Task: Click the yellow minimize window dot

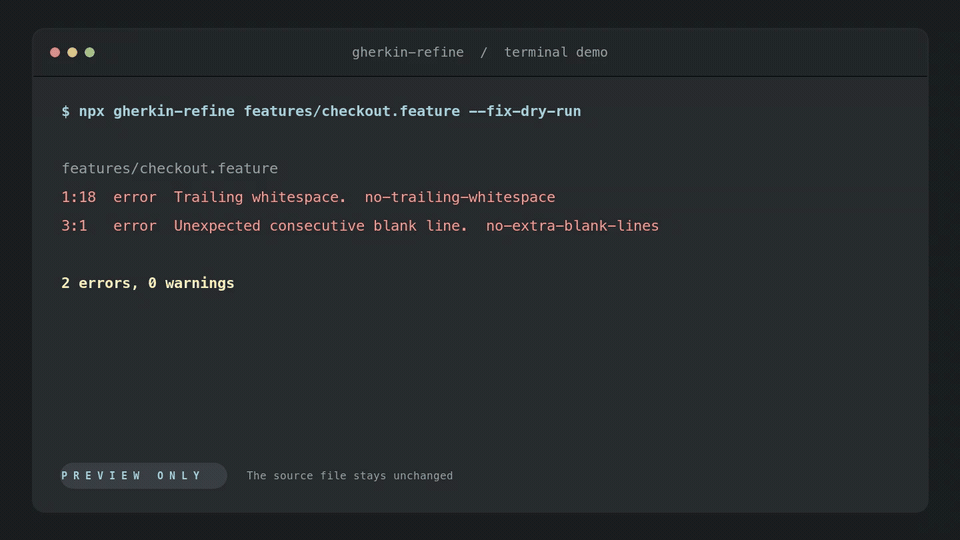Action: 72,53
